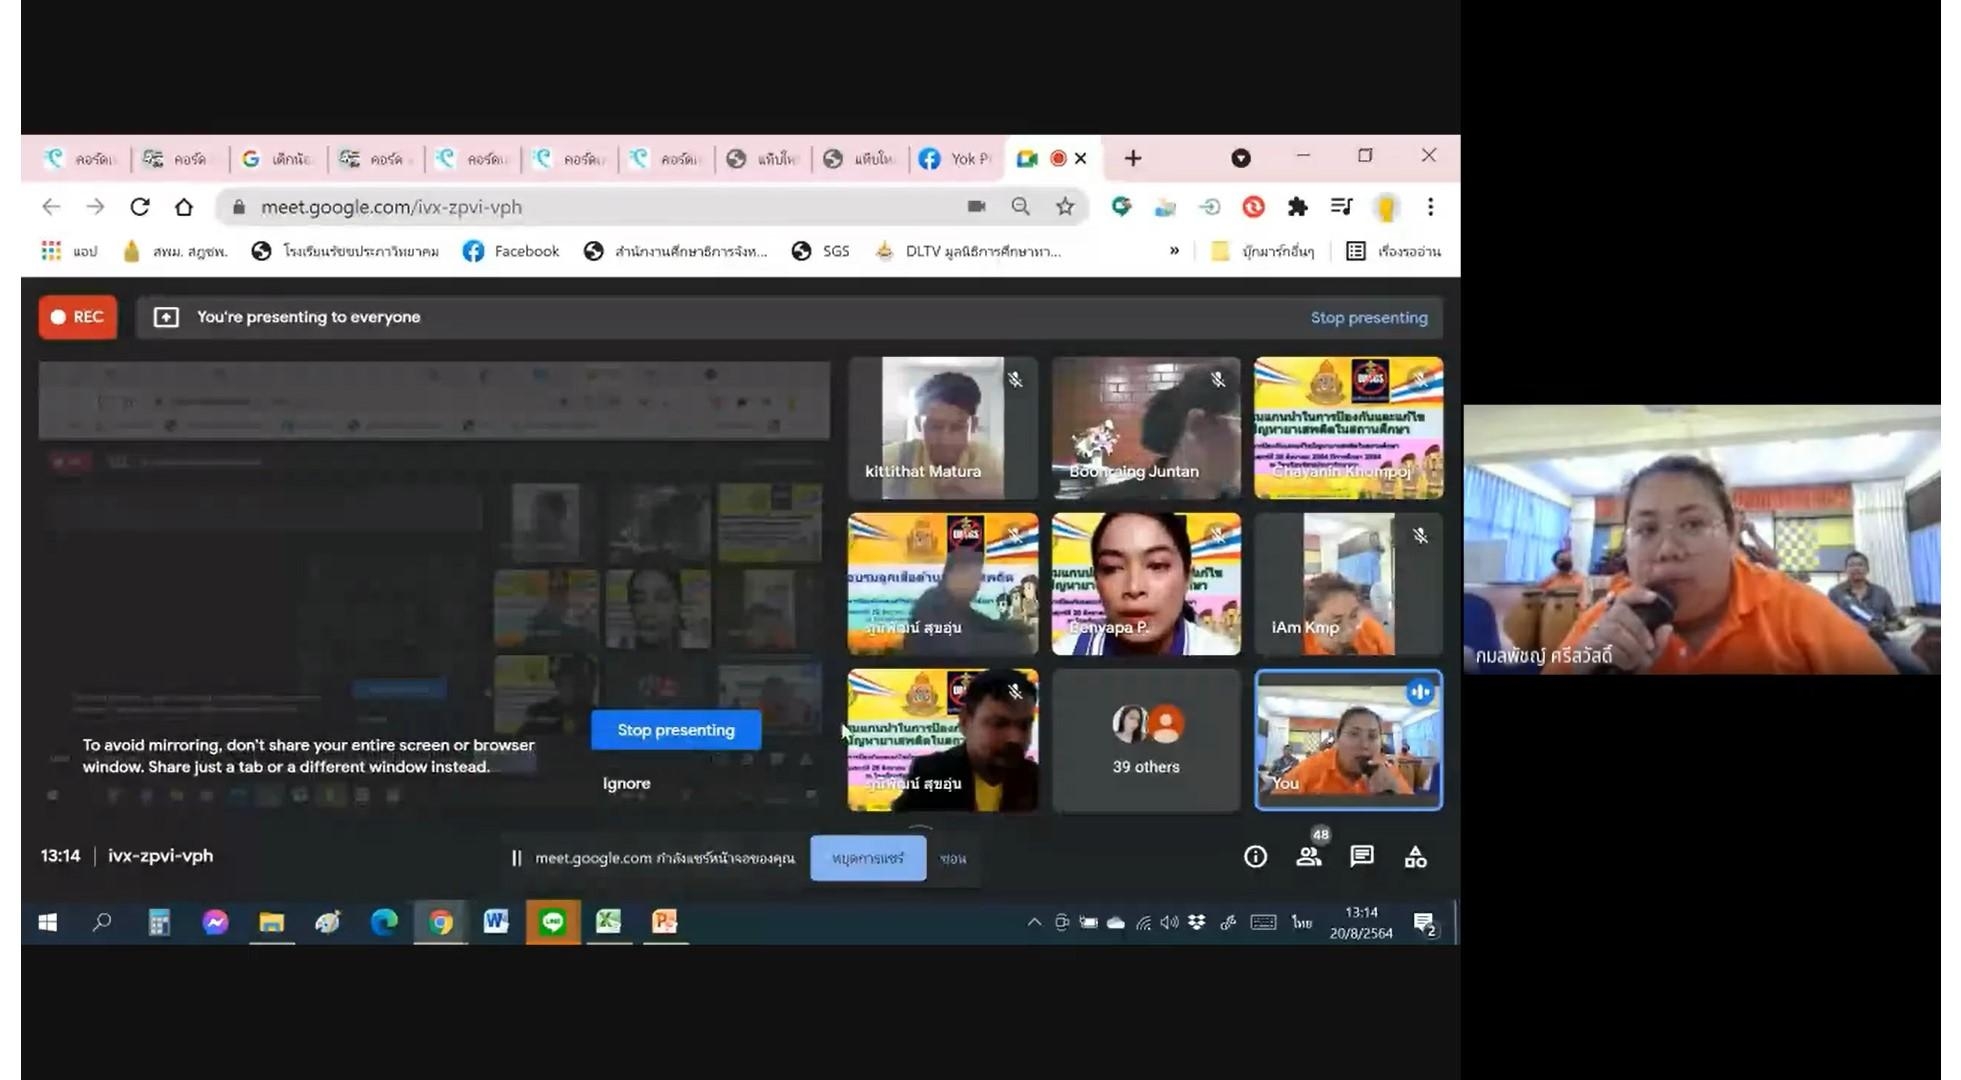Bookmark this page with star icon
The width and height of the screenshot is (1961, 1080).
[1065, 207]
